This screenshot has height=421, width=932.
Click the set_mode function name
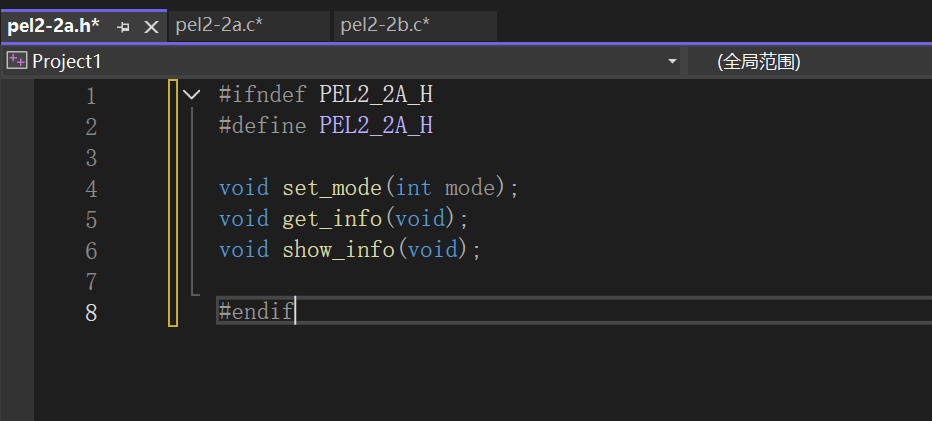pos(331,188)
